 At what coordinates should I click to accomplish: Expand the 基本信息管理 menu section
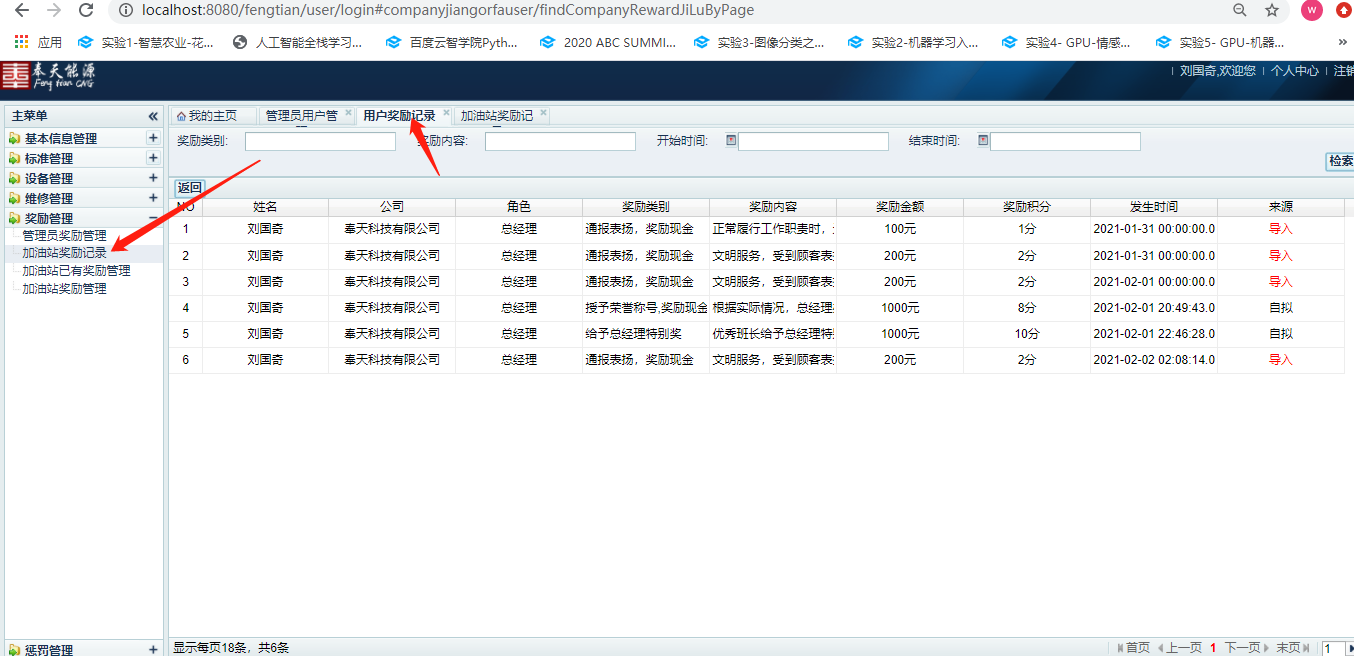tap(153, 138)
